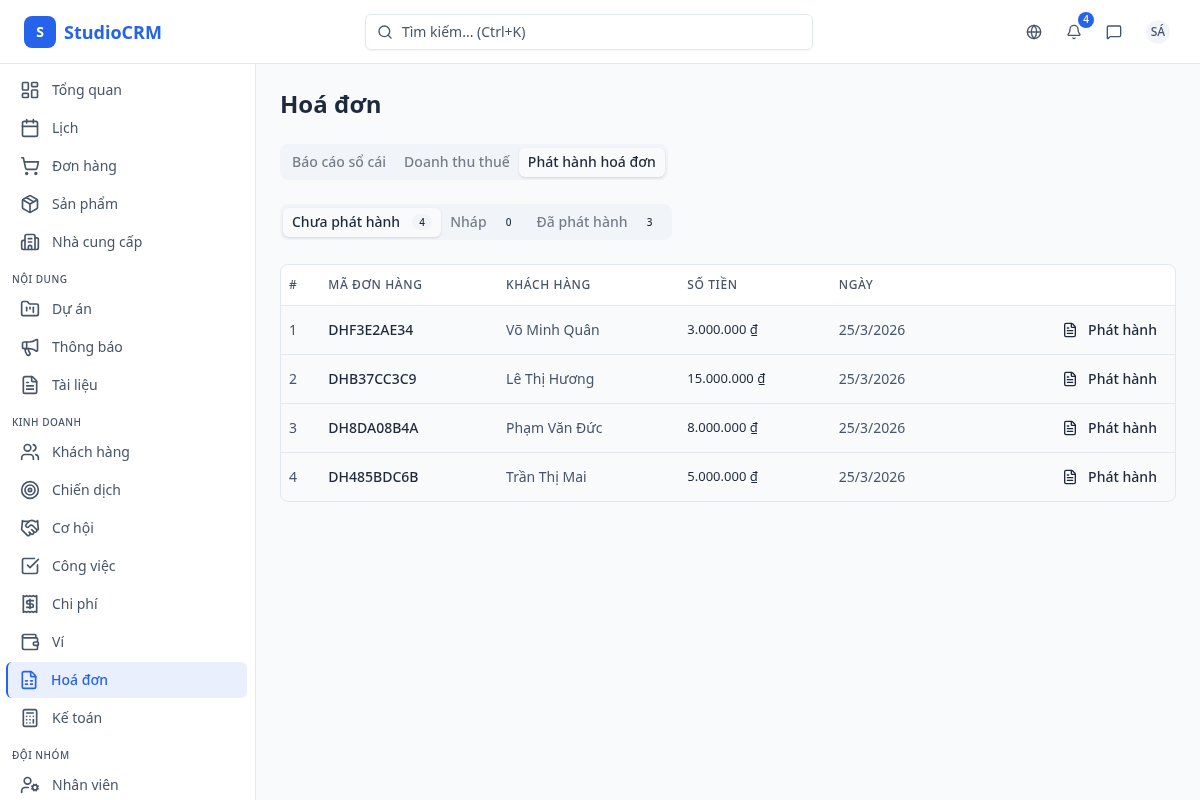Open the chat messages icon
This screenshot has width=1200, height=800.
click(x=1114, y=32)
